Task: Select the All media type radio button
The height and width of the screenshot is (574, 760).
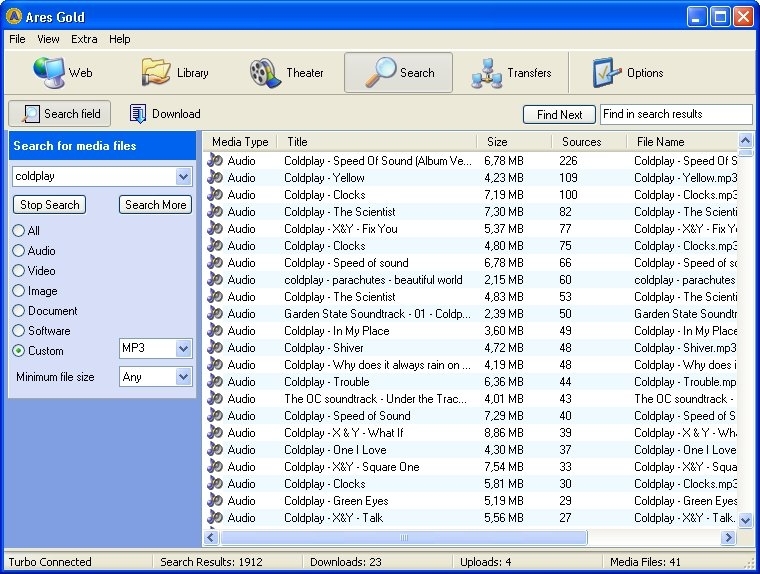Action: click(18, 230)
